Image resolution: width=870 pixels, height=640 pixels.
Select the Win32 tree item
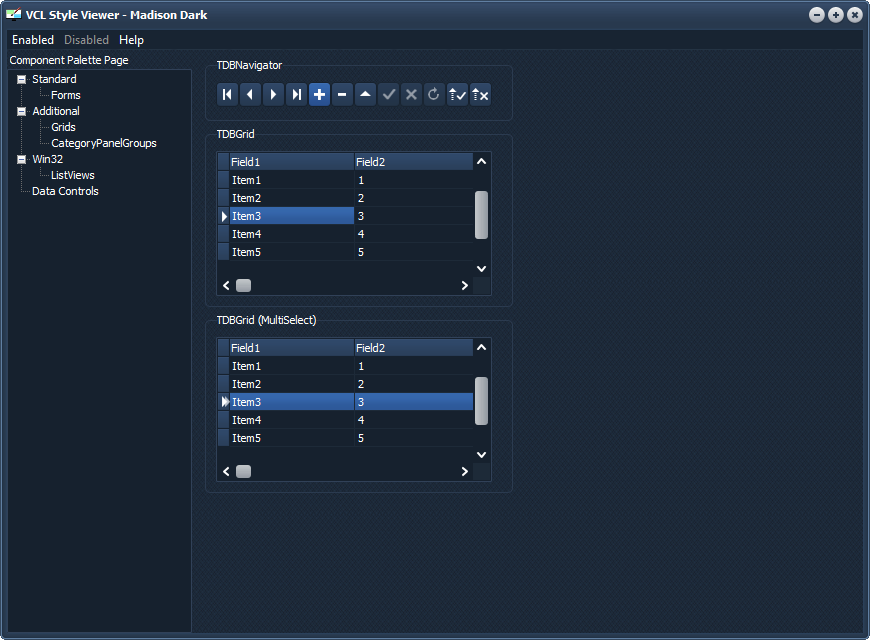coord(48,159)
